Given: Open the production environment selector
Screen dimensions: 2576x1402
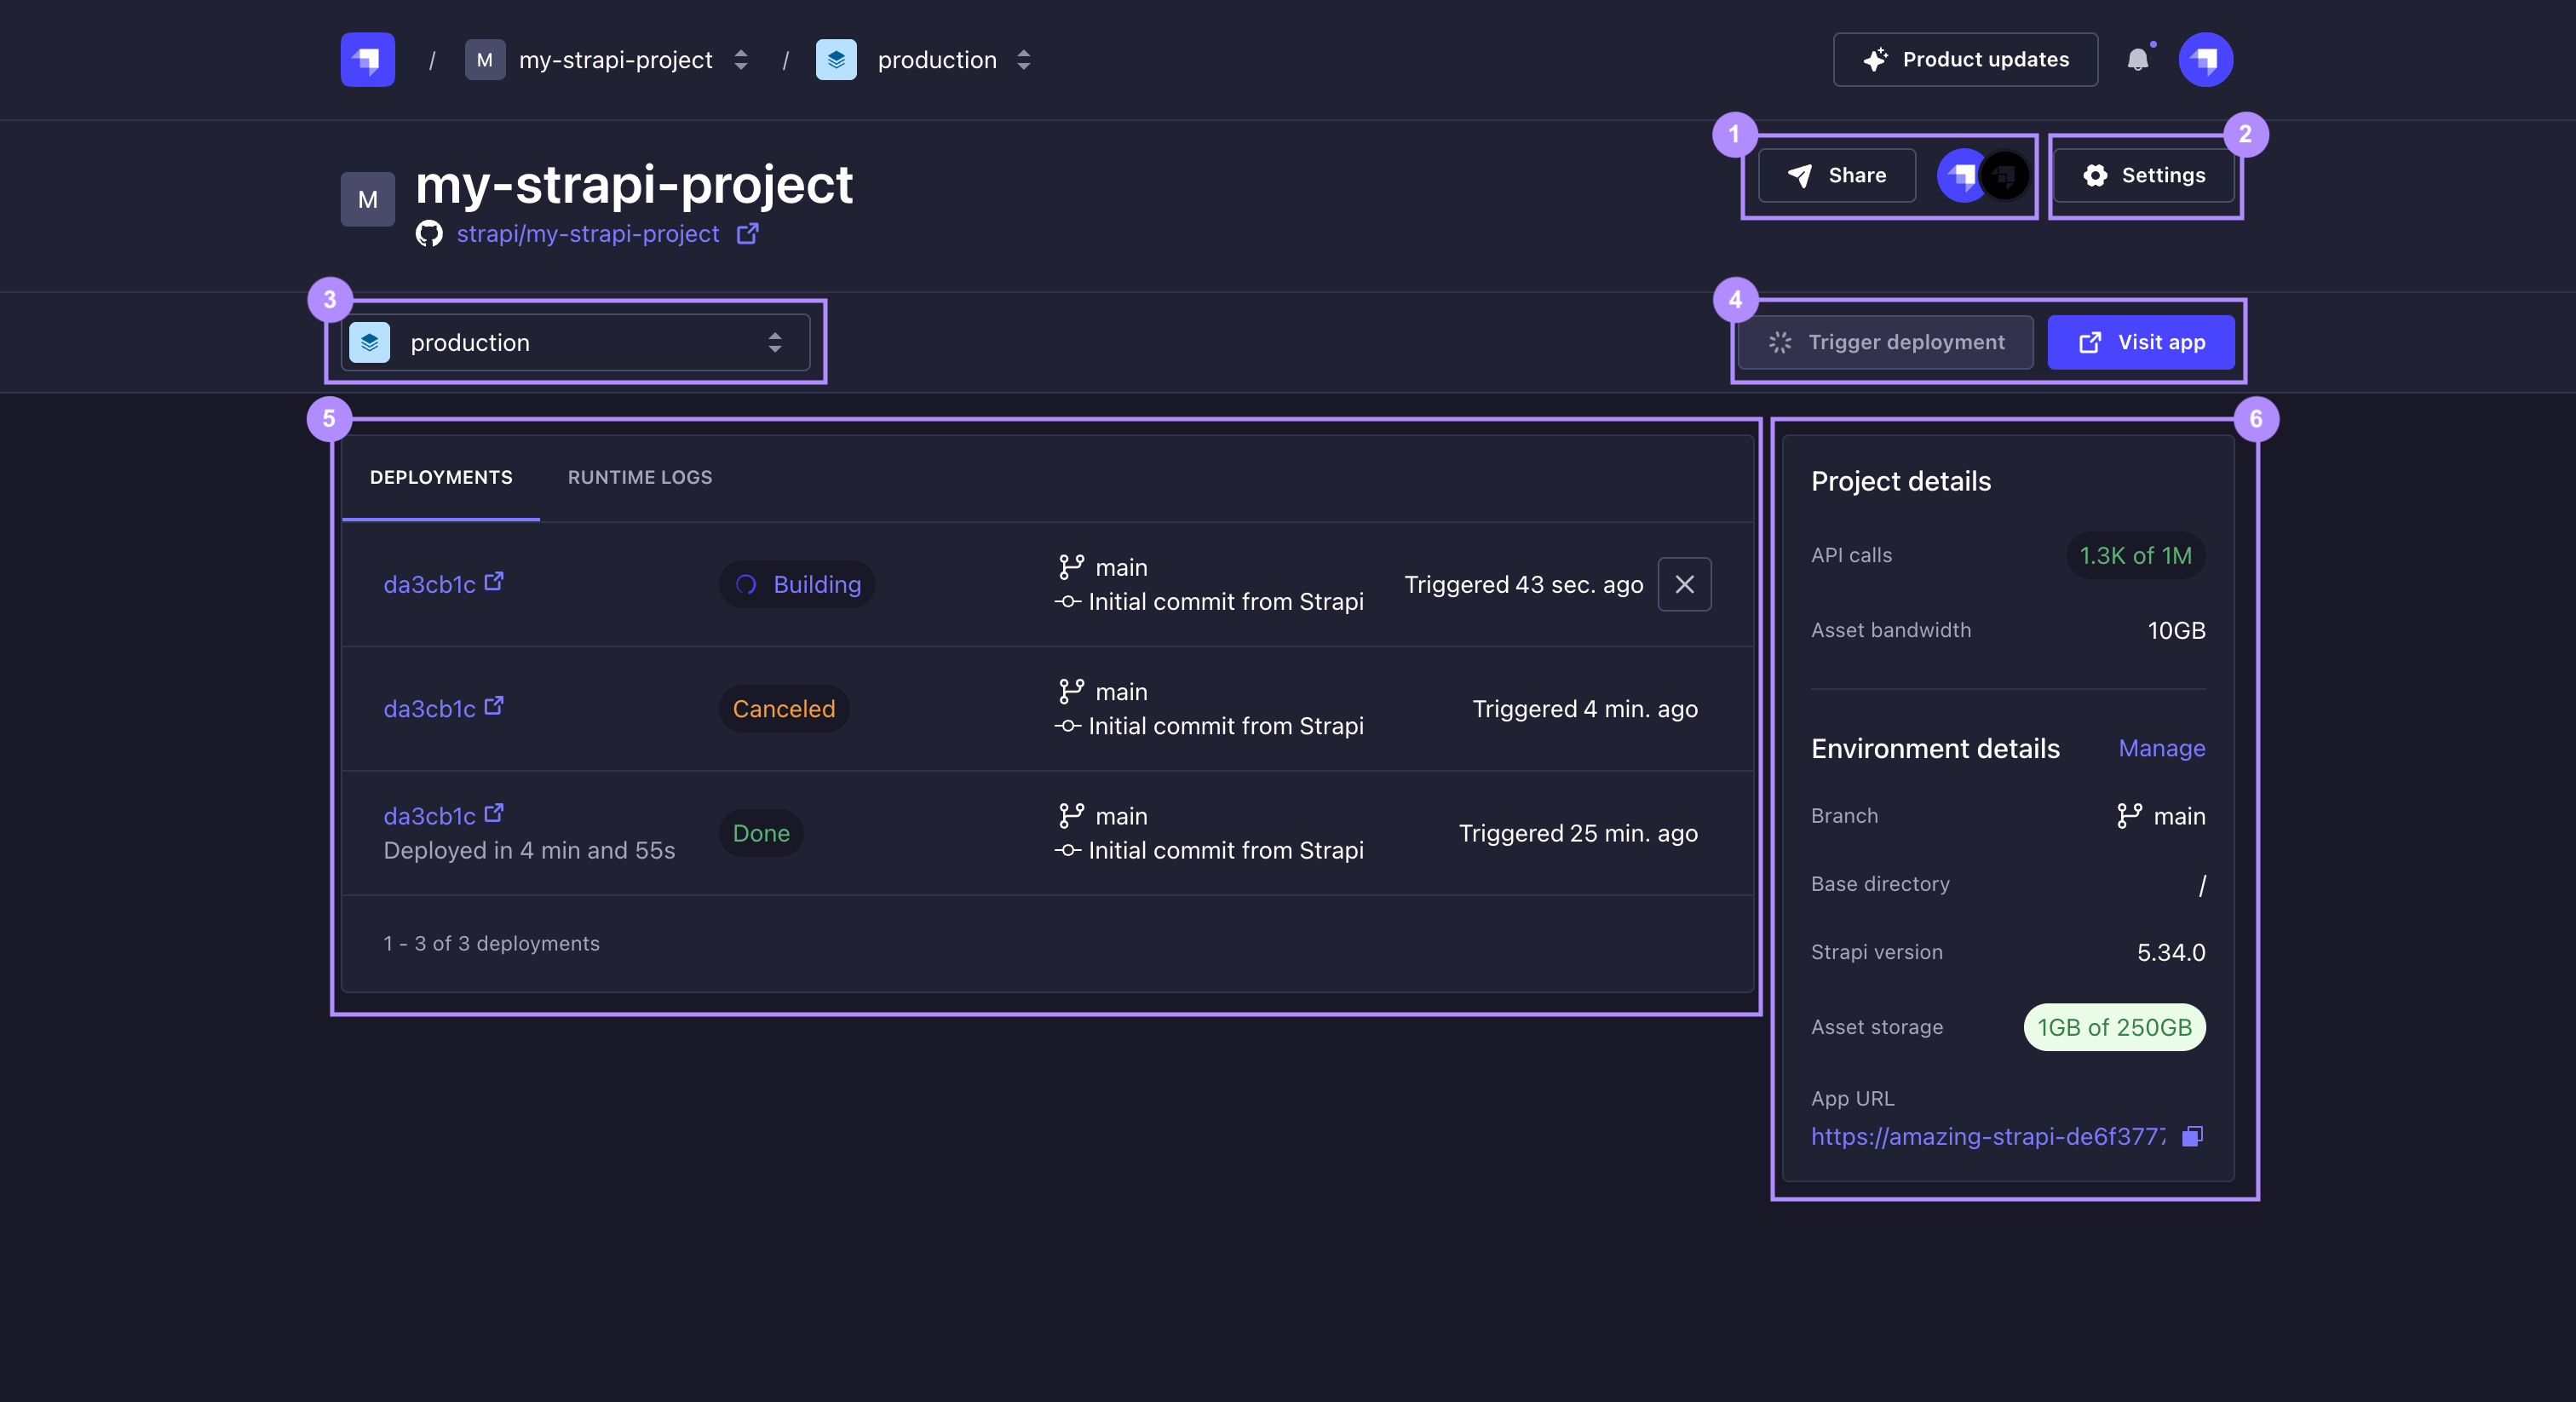Looking at the screenshot, I should 577,342.
